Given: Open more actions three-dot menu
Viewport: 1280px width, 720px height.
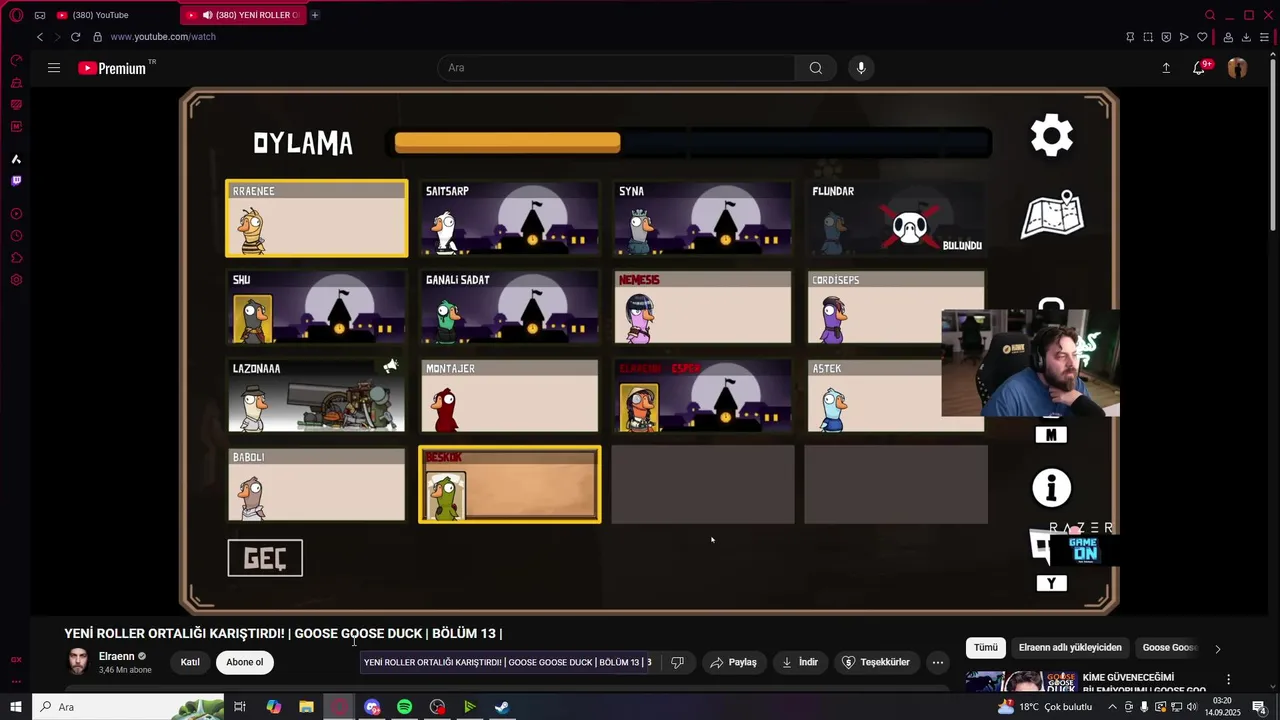Looking at the screenshot, I should pos(938,662).
